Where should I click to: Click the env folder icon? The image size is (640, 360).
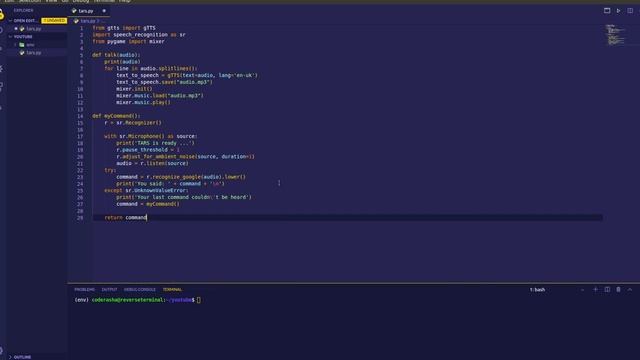tap(22, 45)
